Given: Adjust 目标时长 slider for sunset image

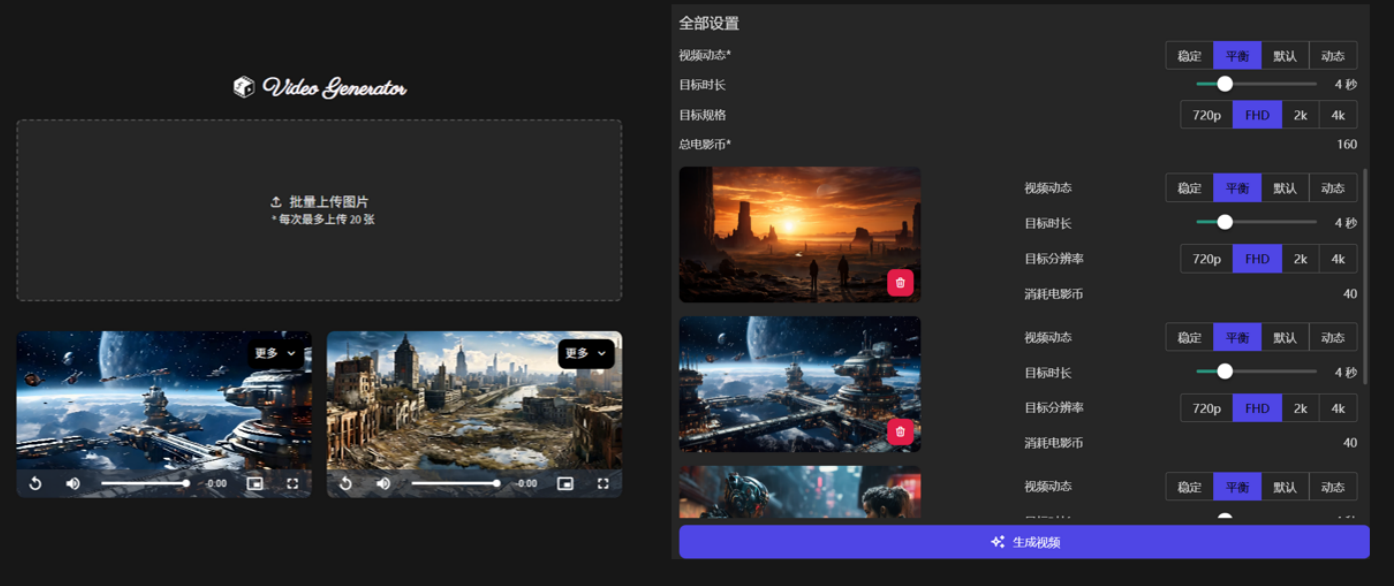Looking at the screenshot, I should (1256, 223).
